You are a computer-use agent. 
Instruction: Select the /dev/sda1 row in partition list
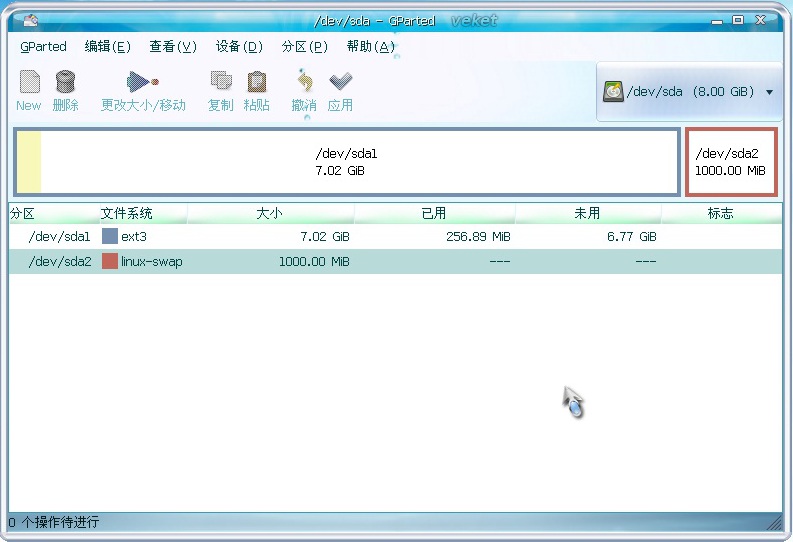tap(395, 236)
